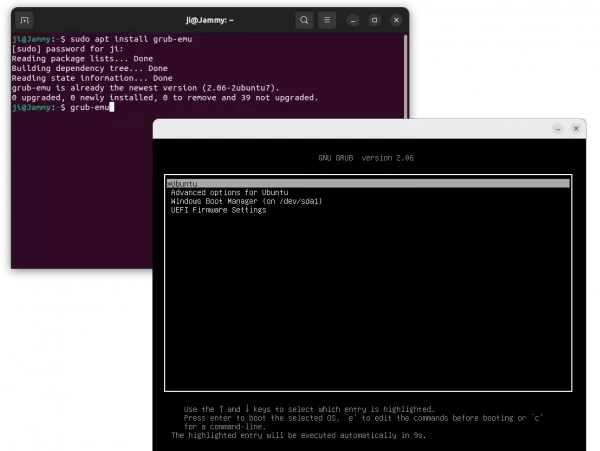
Task: Click the 'Reading package lists... Done' line
Action: pyautogui.click(x=82, y=59)
